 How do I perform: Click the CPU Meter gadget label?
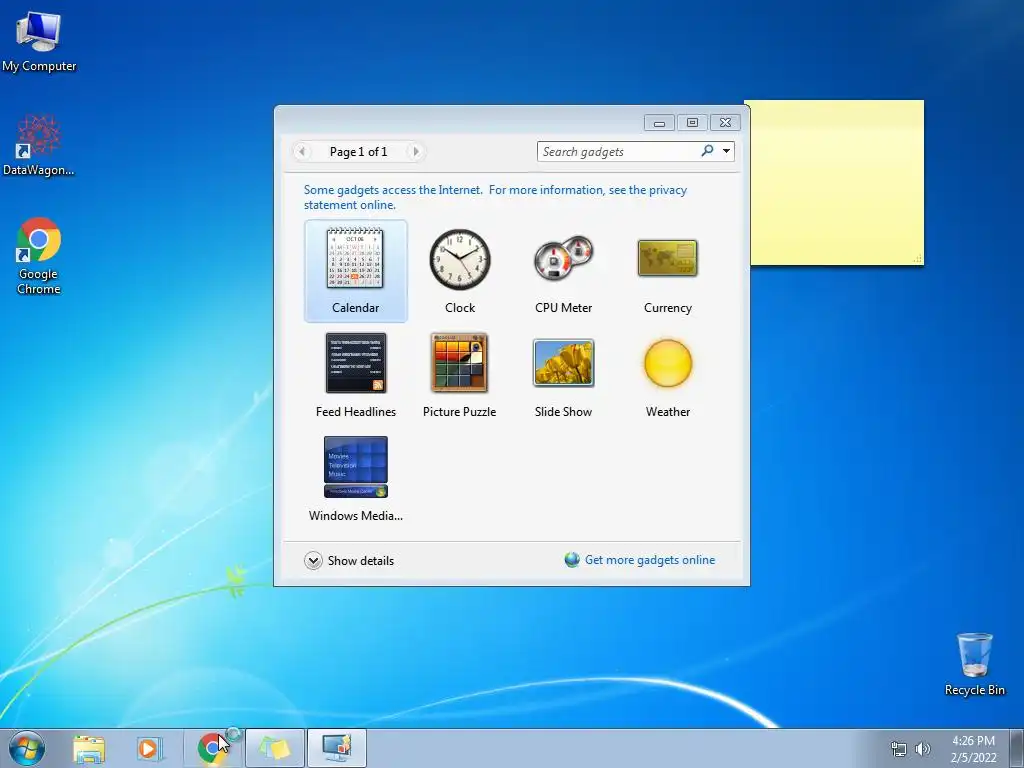coord(564,308)
